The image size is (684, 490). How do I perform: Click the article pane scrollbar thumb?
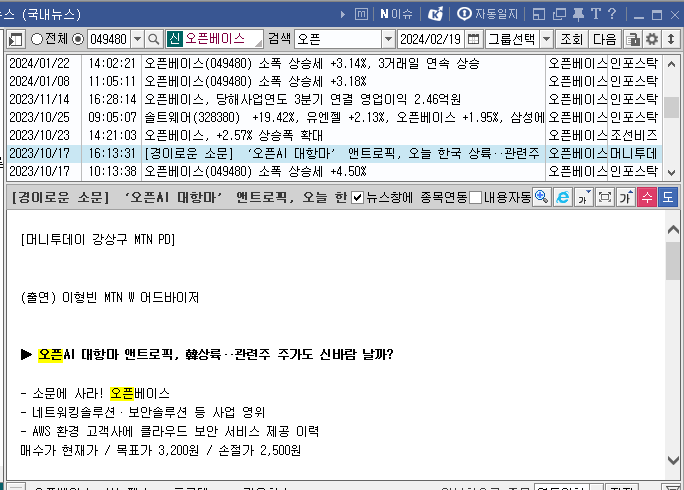[674, 261]
